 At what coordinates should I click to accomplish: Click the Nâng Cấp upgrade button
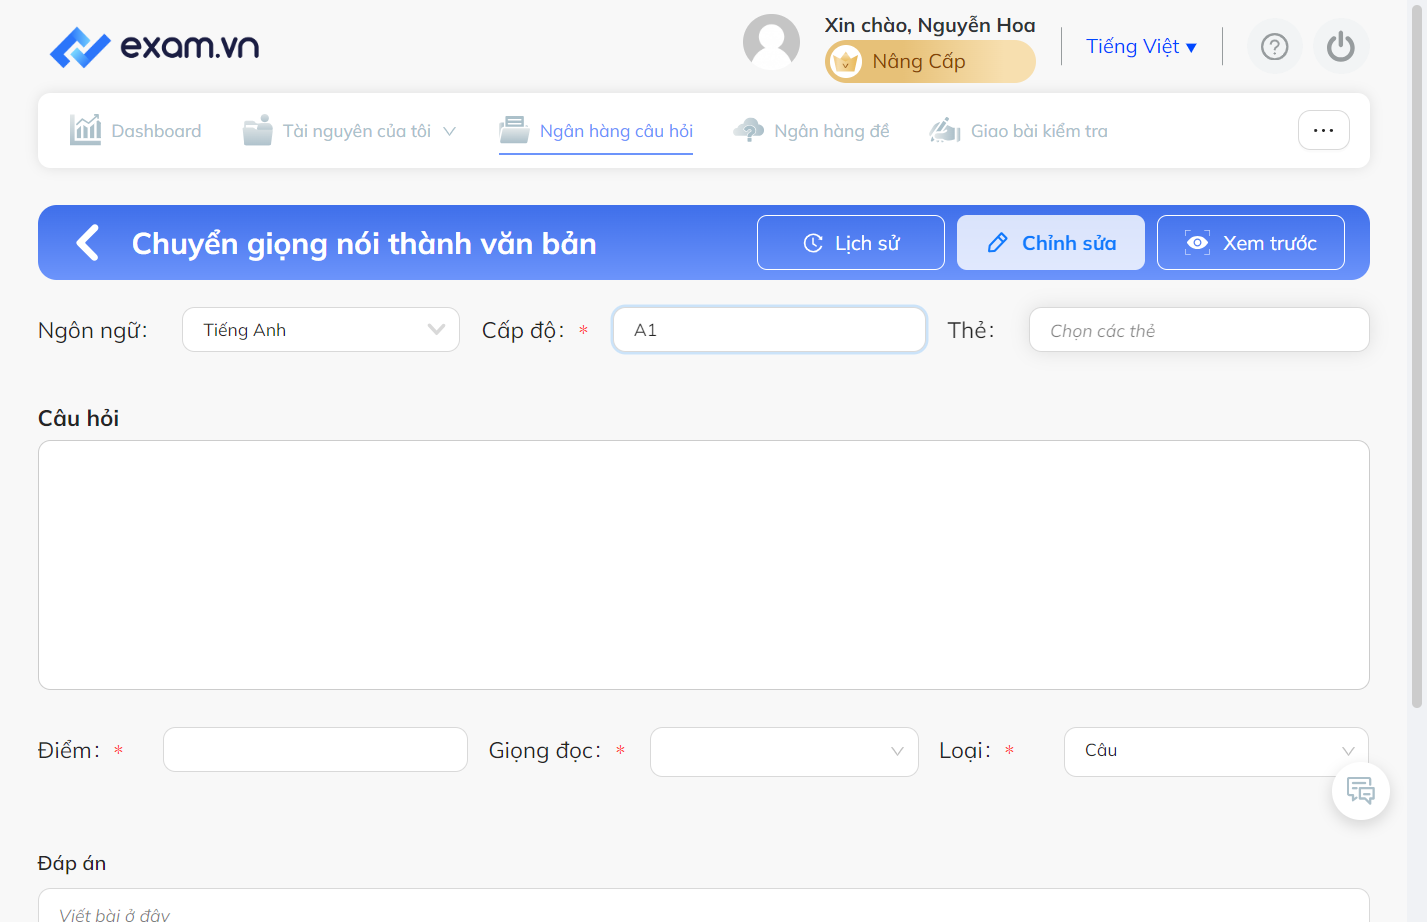[930, 61]
